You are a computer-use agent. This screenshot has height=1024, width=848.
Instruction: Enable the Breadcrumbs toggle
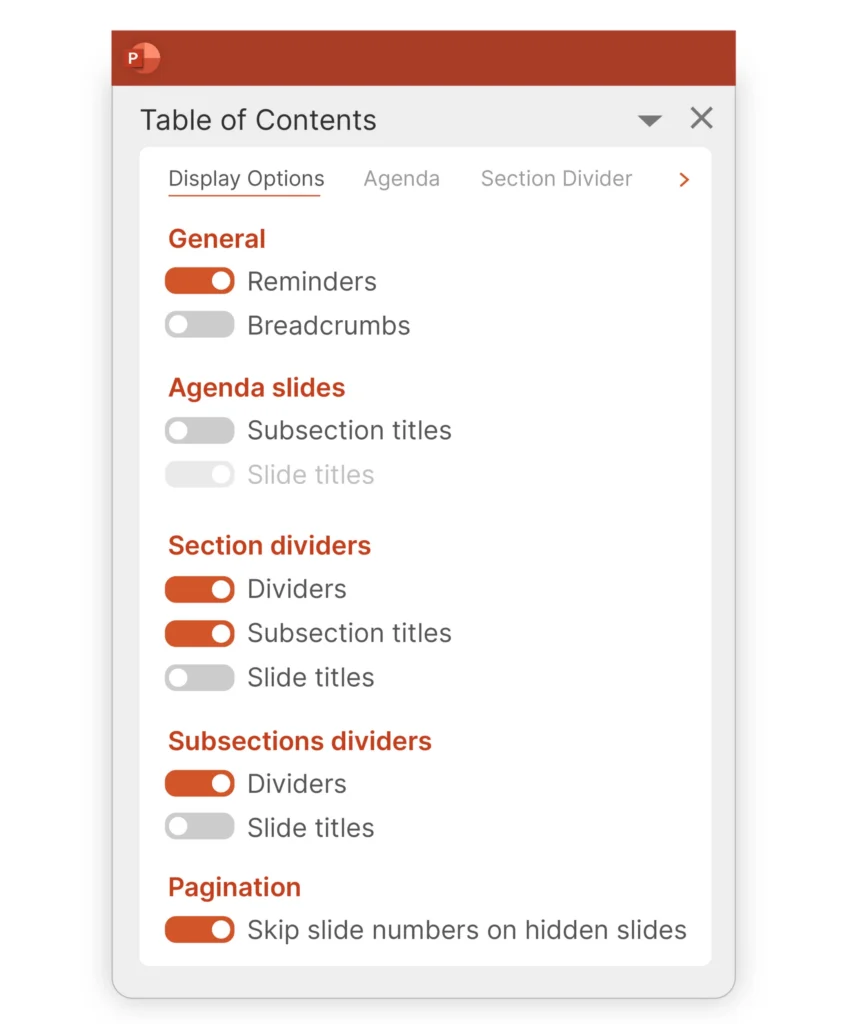click(x=199, y=324)
